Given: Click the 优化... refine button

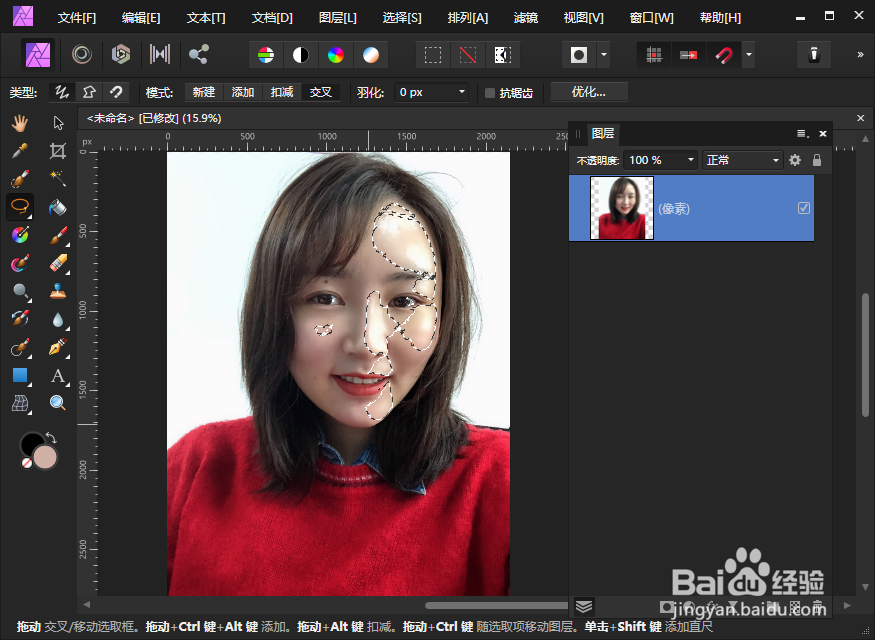Looking at the screenshot, I should (x=589, y=92).
